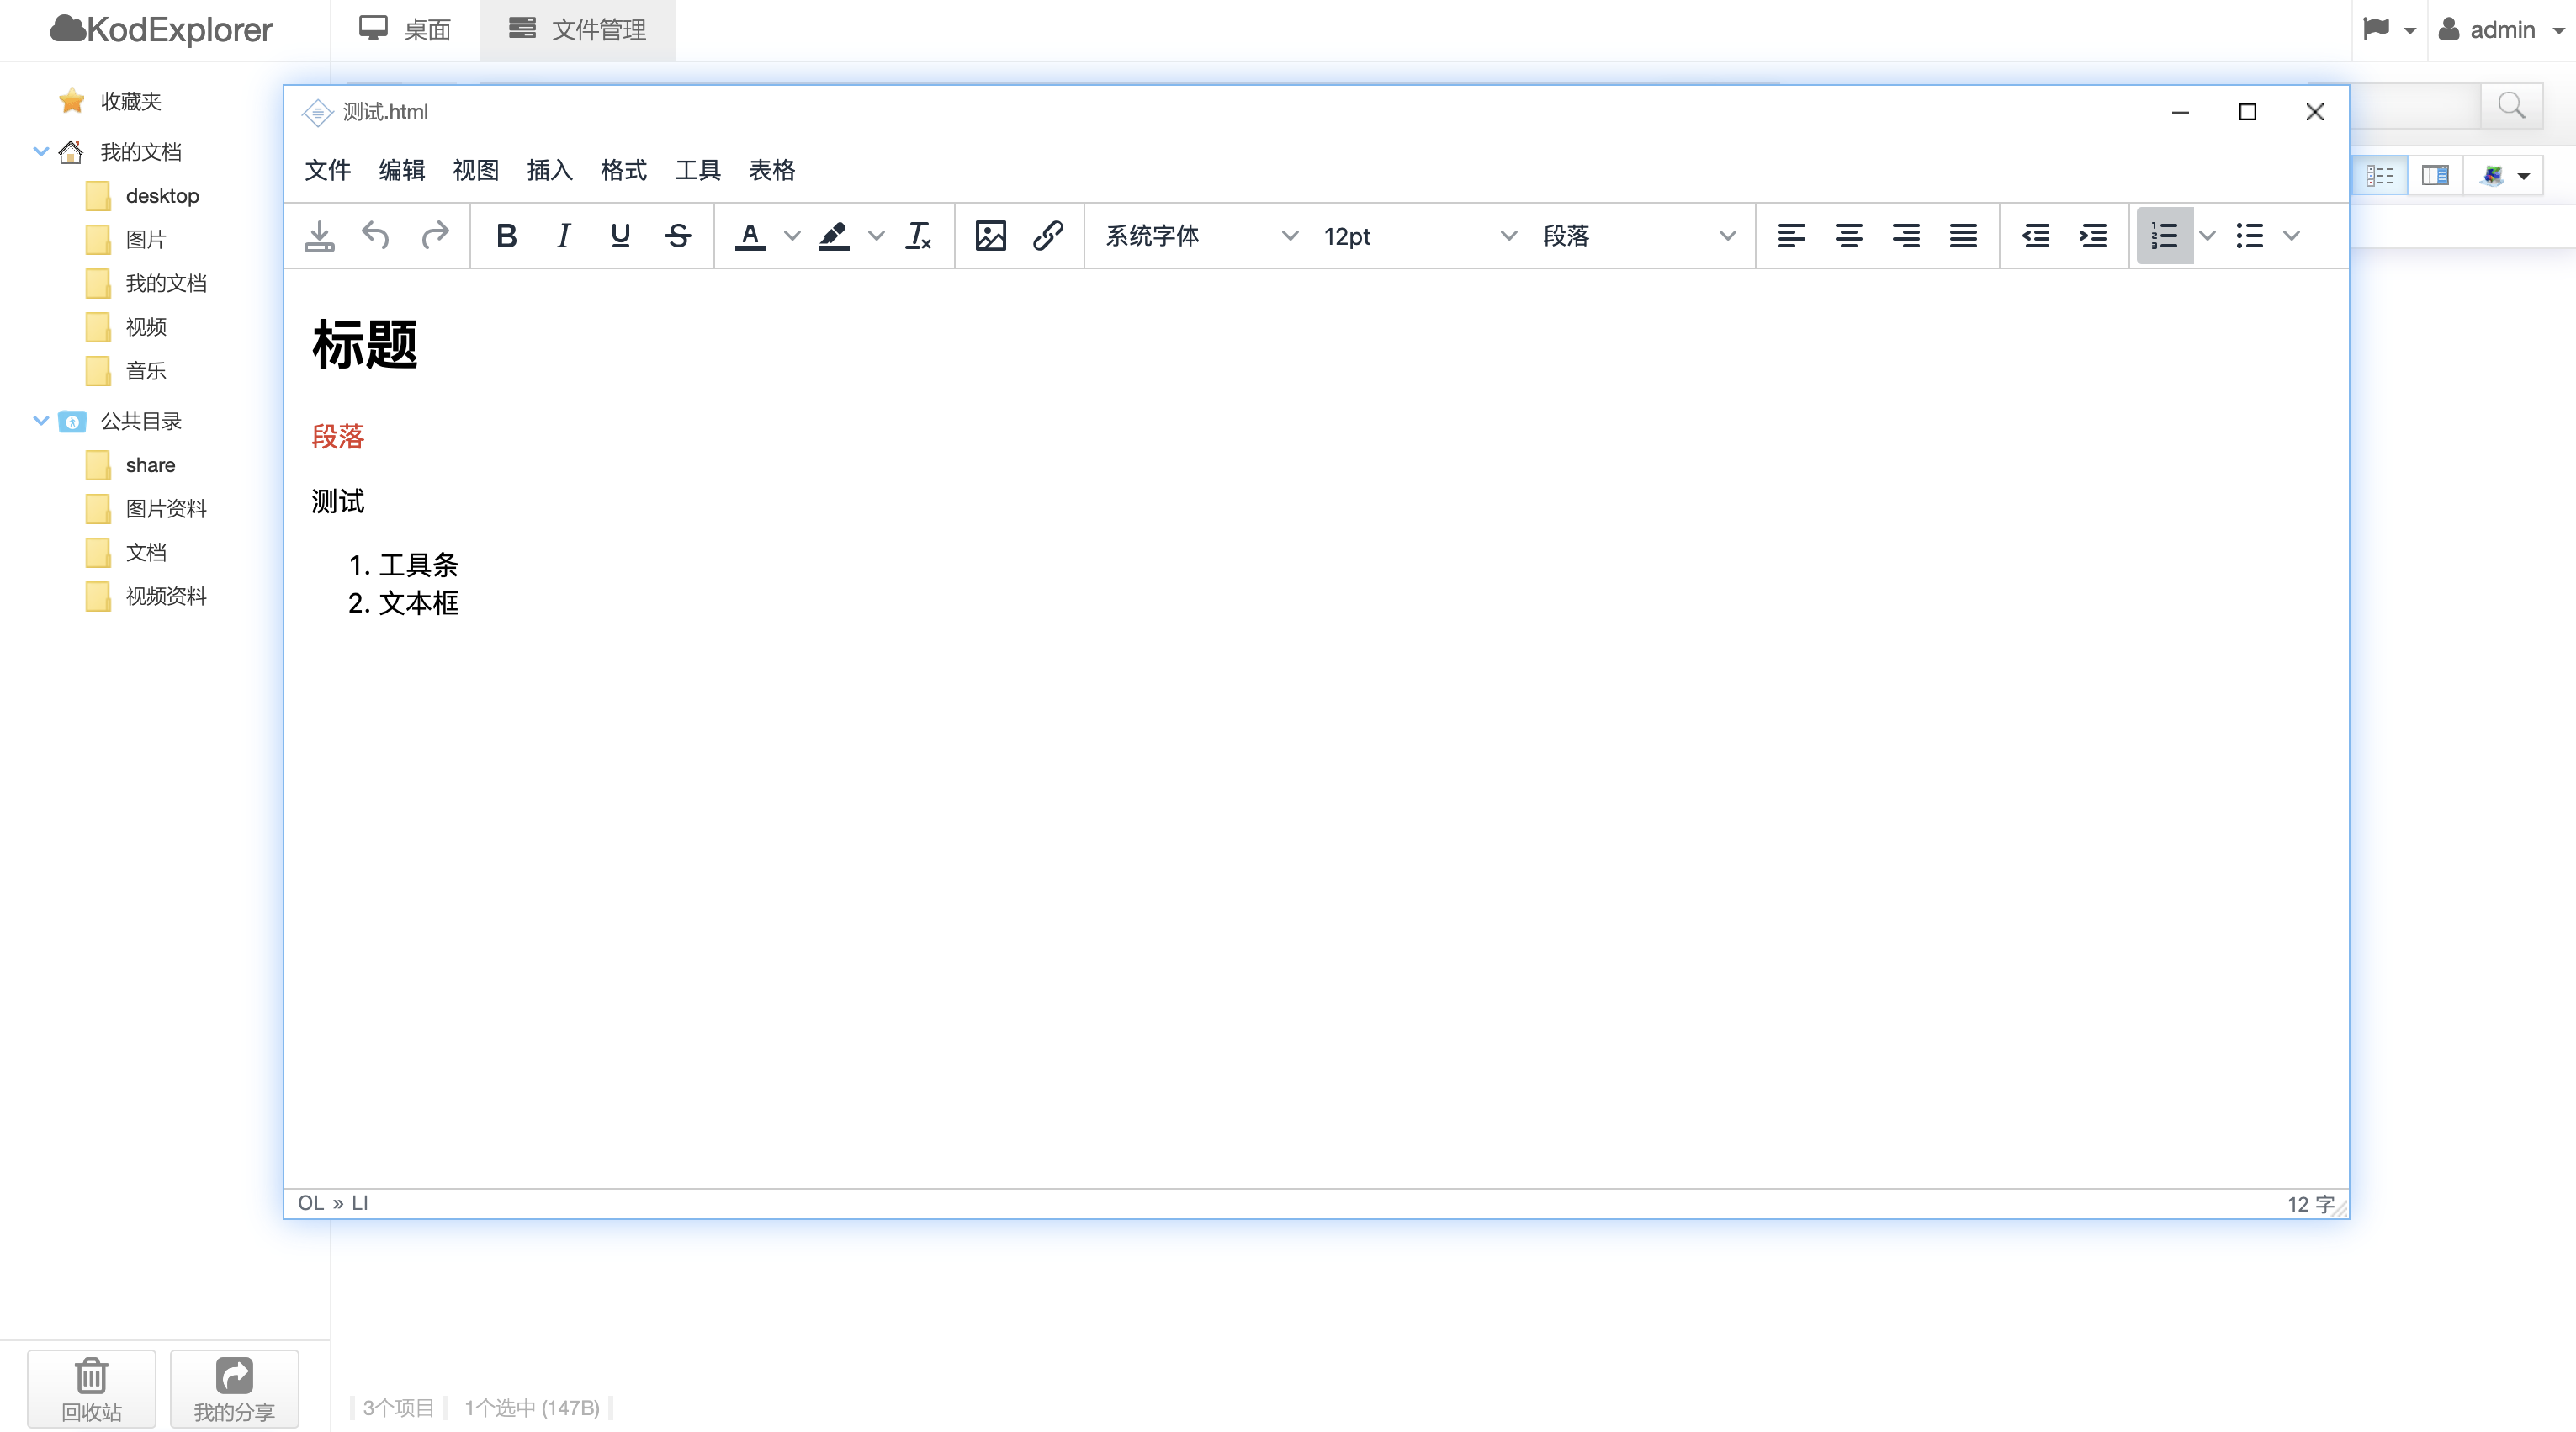Apply strikethrough formatting to text

tap(678, 236)
